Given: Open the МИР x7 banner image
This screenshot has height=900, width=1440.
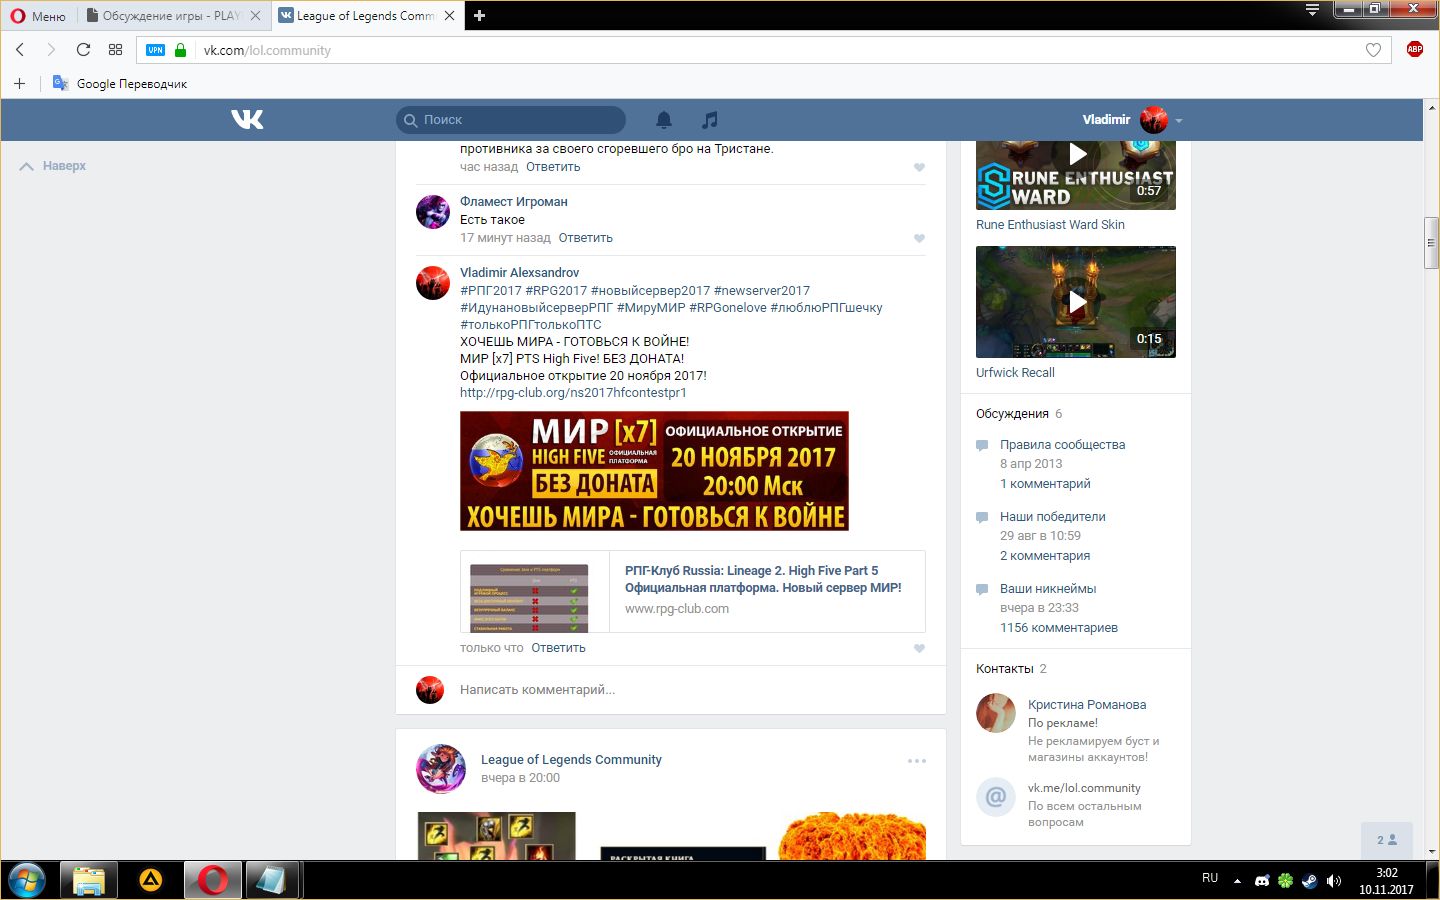Looking at the screenshot, I should pyautogui.click(x=654, y=471).
